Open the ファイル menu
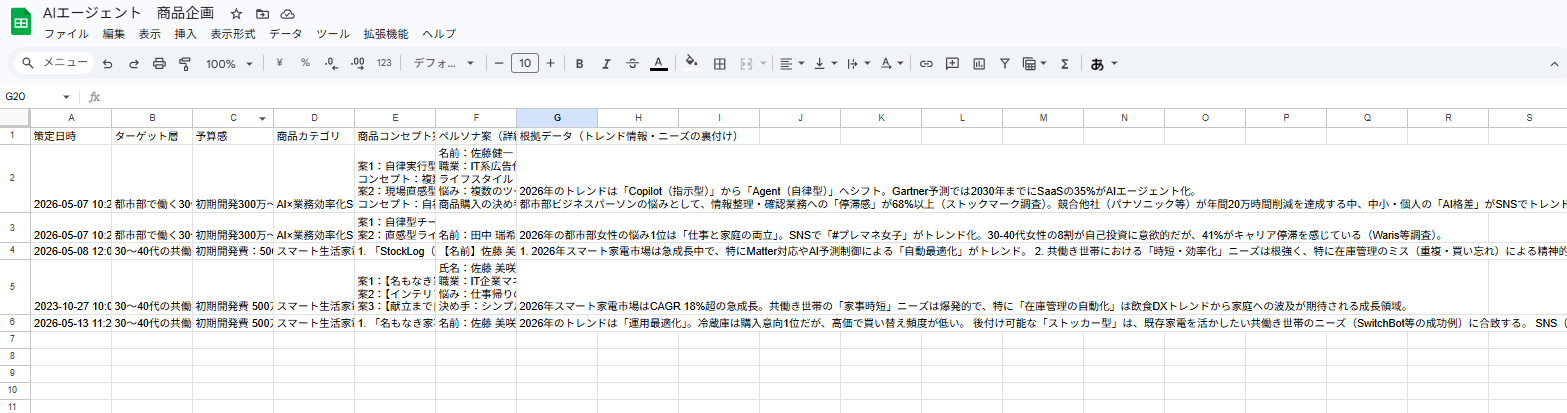 65,34
